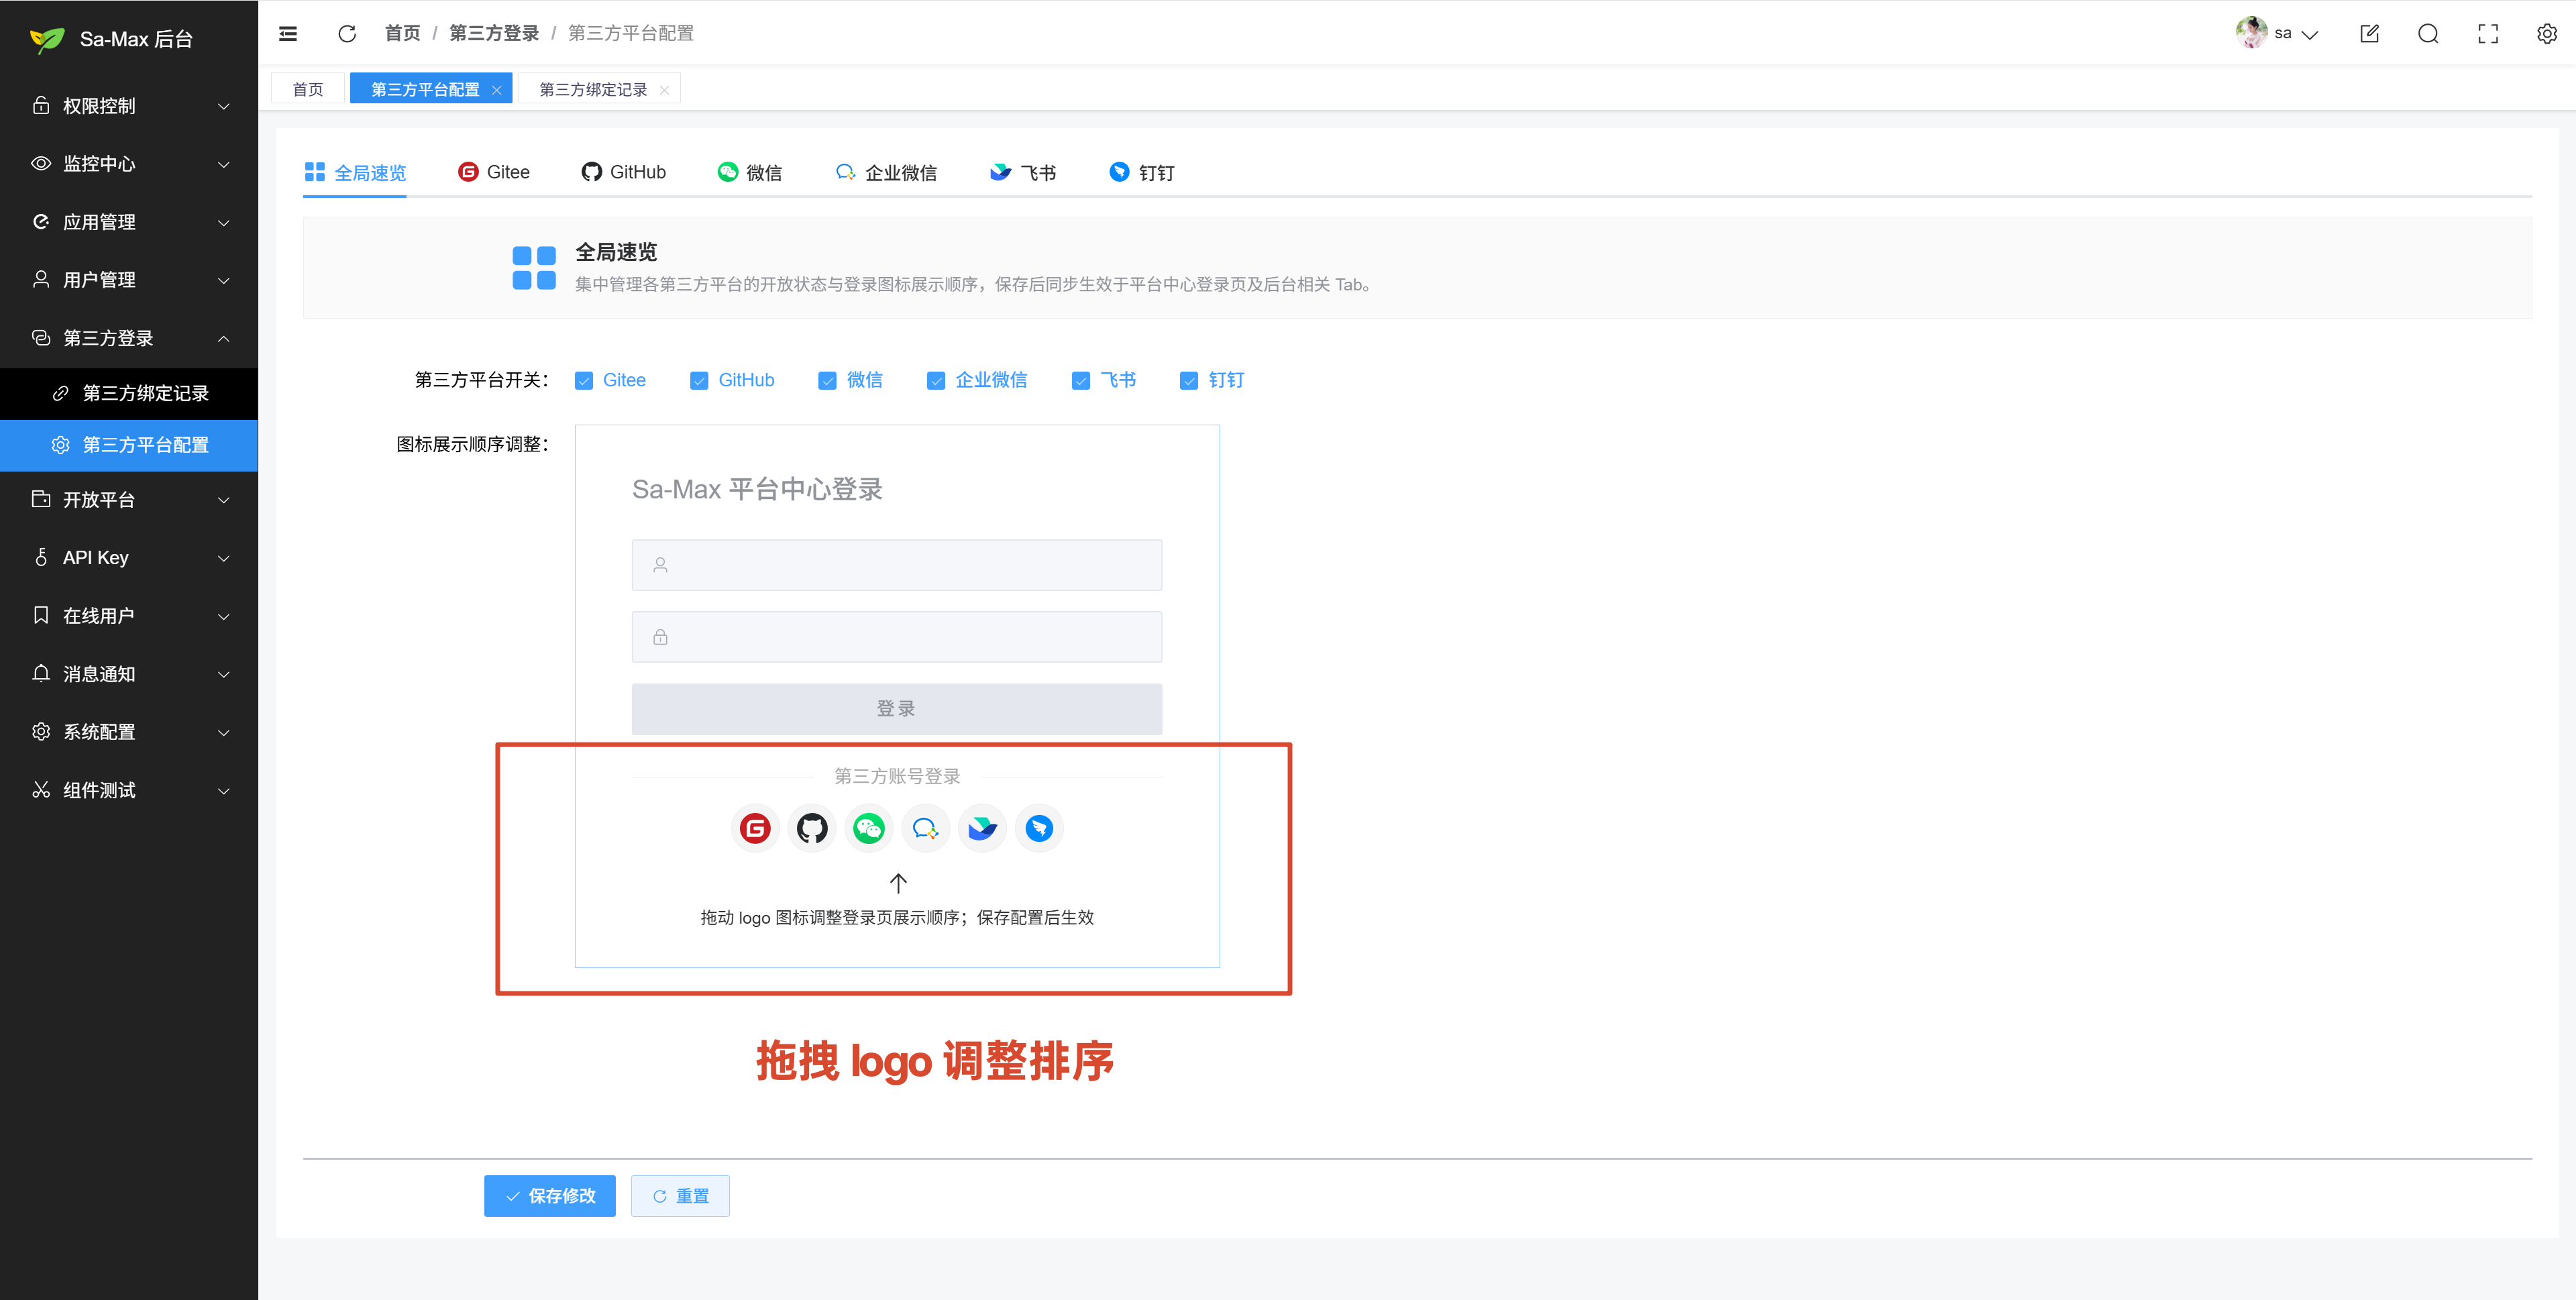This screenshot has height=1300, width=2576.
Task: Click the 登录 button in preview
Action: (897, 709)
